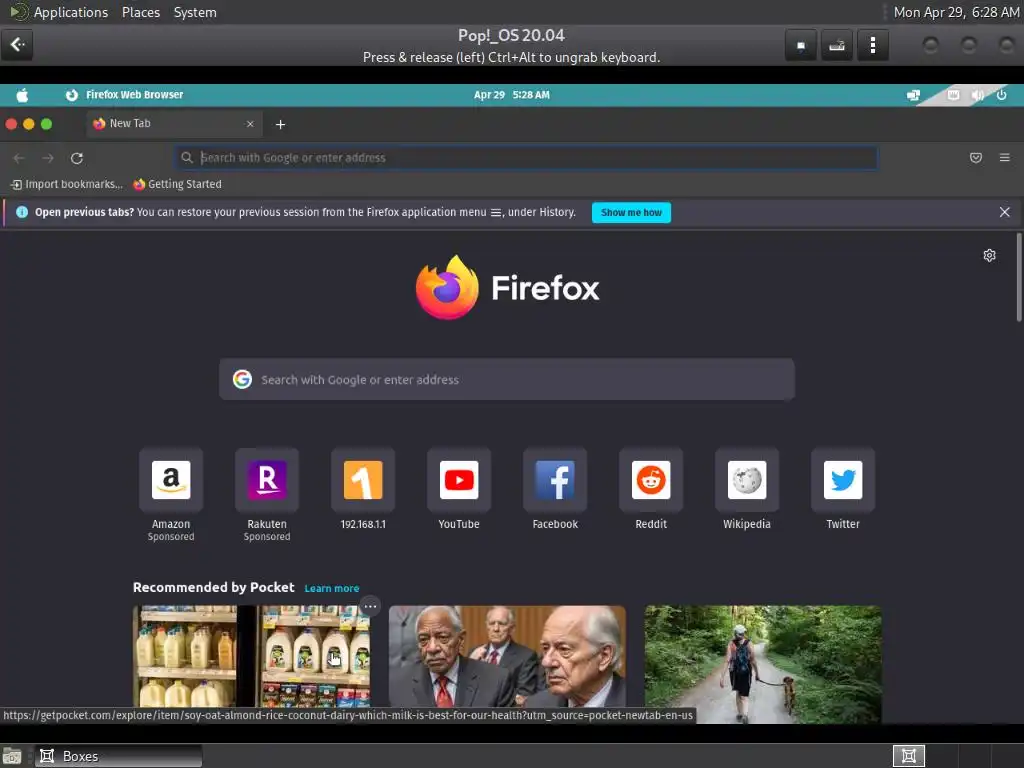Click the forward navigation arrow in Firefox
Image resolution: width=1024 pixels, height=768 pixels.
point(48,158)
